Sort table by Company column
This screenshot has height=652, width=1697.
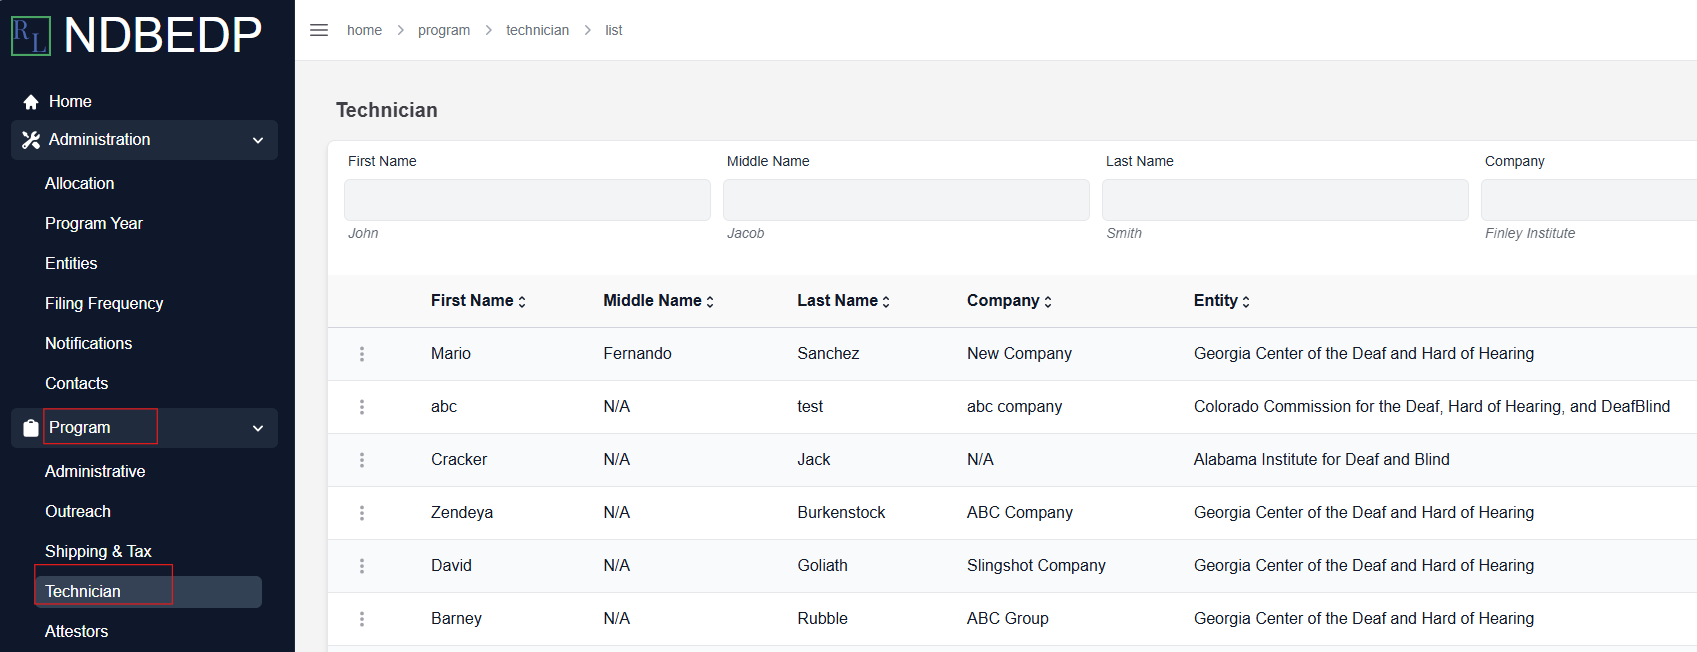pos(1009,300)
